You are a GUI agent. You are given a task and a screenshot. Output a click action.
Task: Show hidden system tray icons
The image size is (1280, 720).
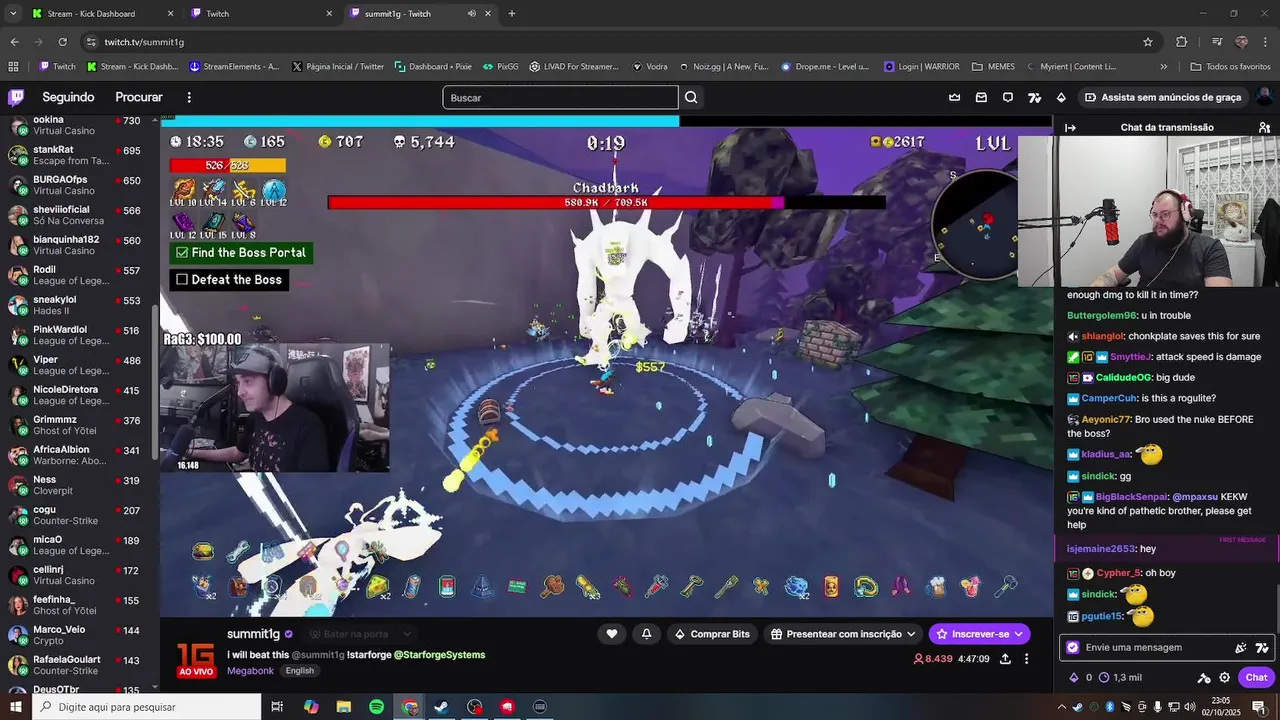[1062, 707]
